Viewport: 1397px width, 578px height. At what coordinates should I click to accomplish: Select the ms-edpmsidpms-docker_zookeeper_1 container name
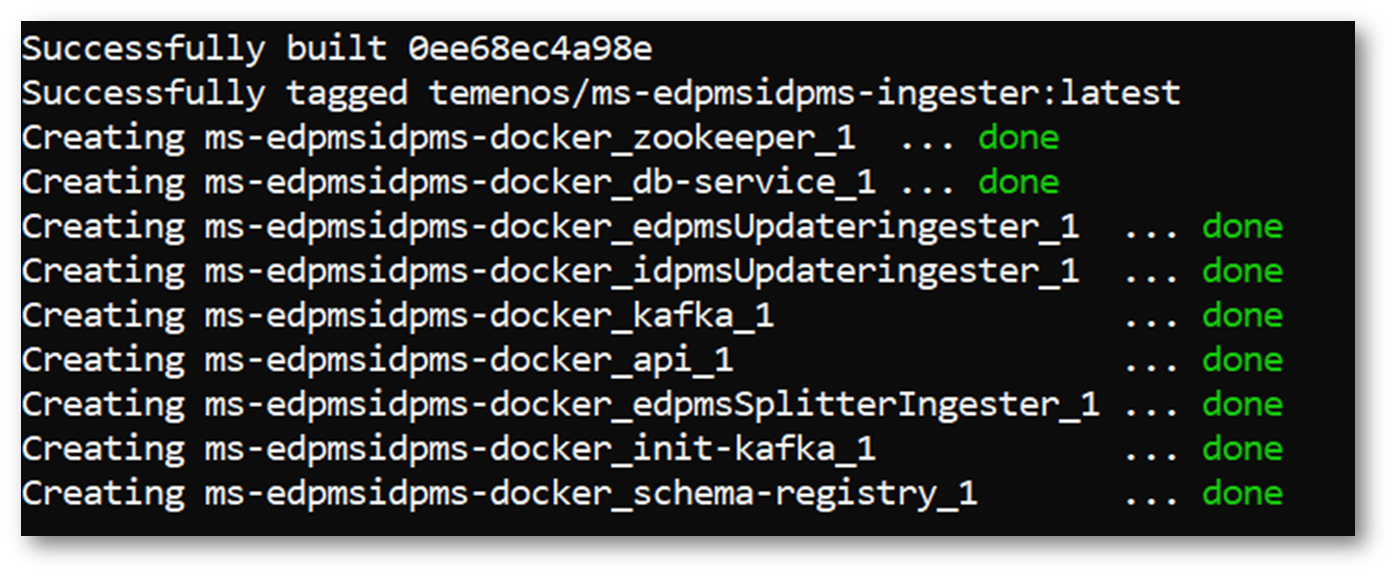530,138
